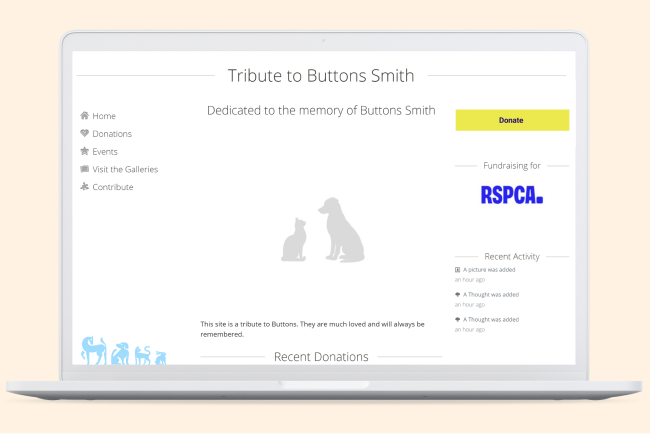Open the Contribute page
Viewport: 650px width, 434px height.
click(x=113, y=187)
